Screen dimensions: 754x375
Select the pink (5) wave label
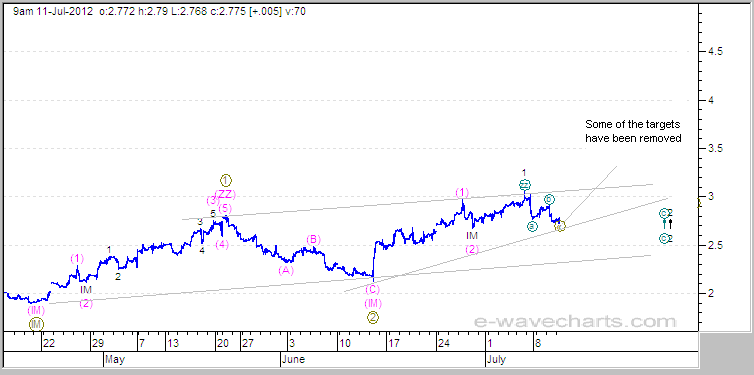click(x=225, y=209)
